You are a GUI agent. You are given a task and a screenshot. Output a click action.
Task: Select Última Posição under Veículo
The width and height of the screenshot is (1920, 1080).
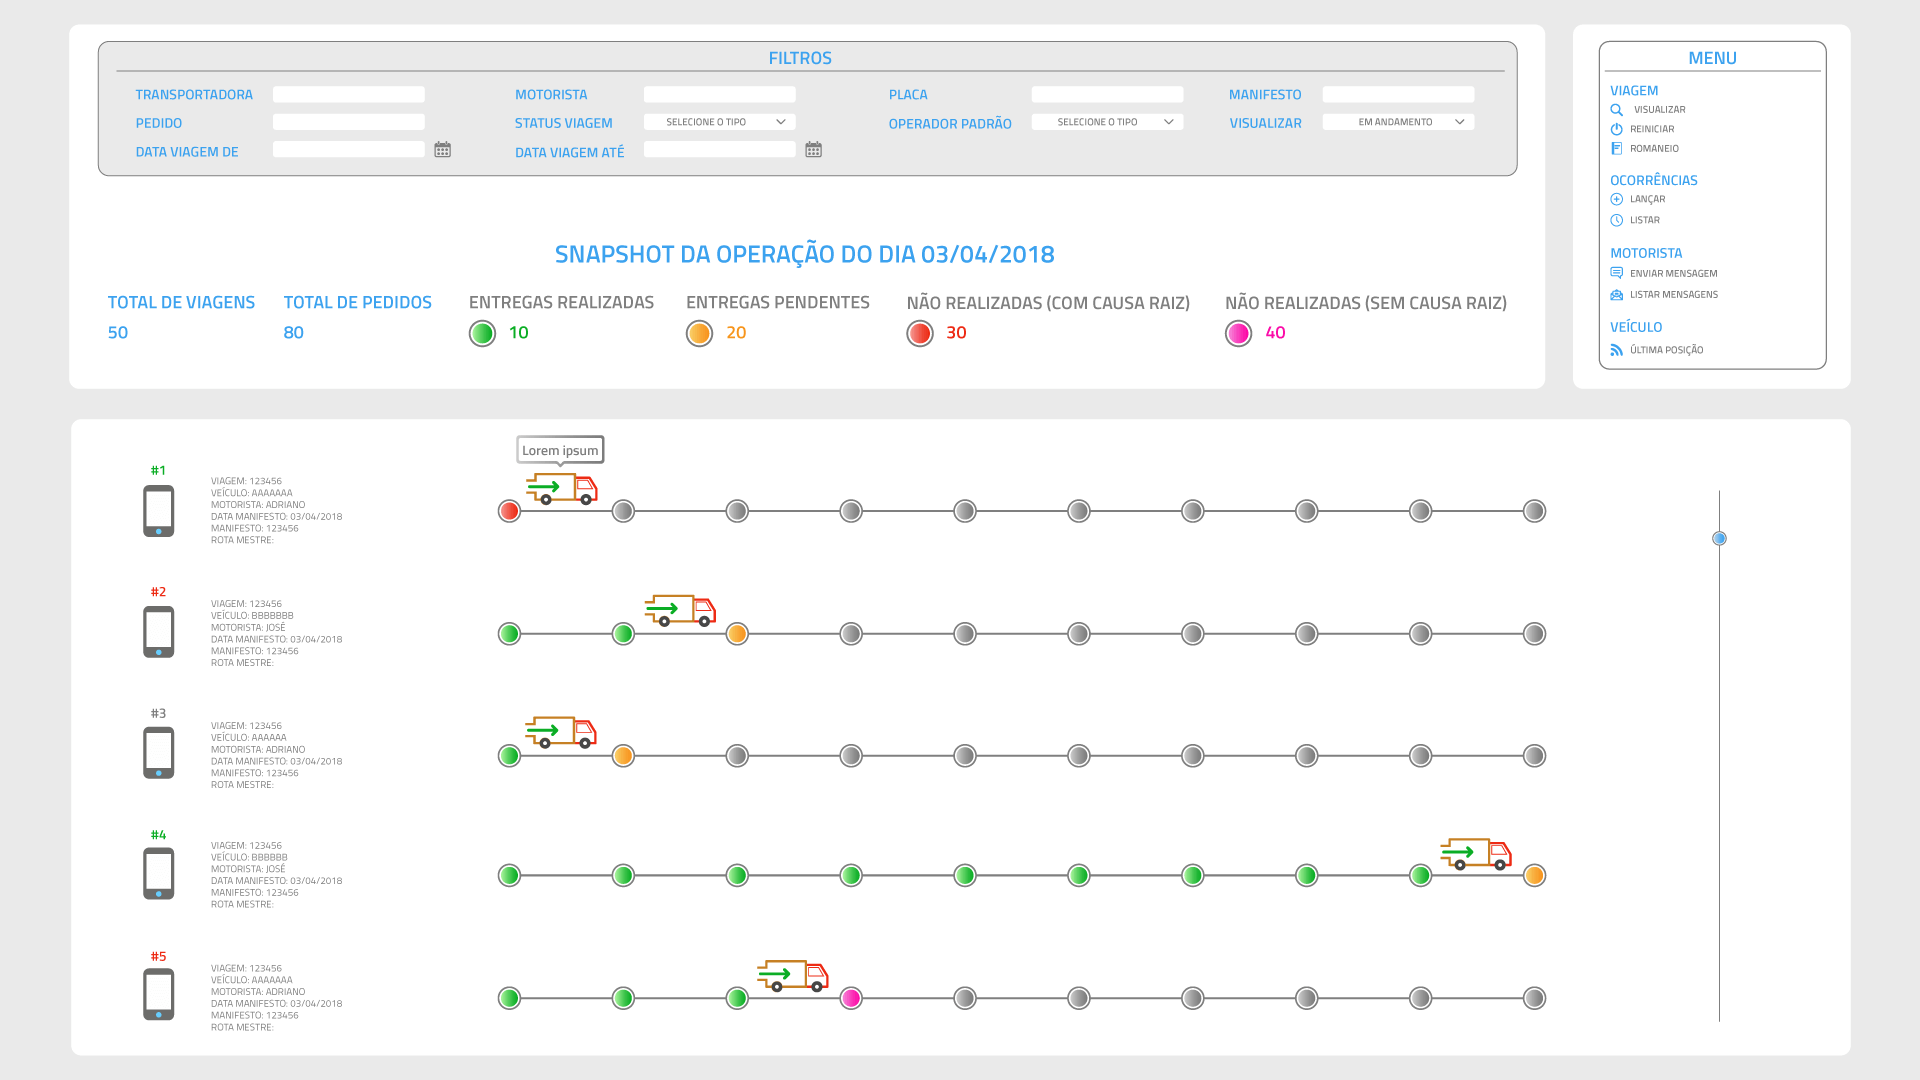1666,350
